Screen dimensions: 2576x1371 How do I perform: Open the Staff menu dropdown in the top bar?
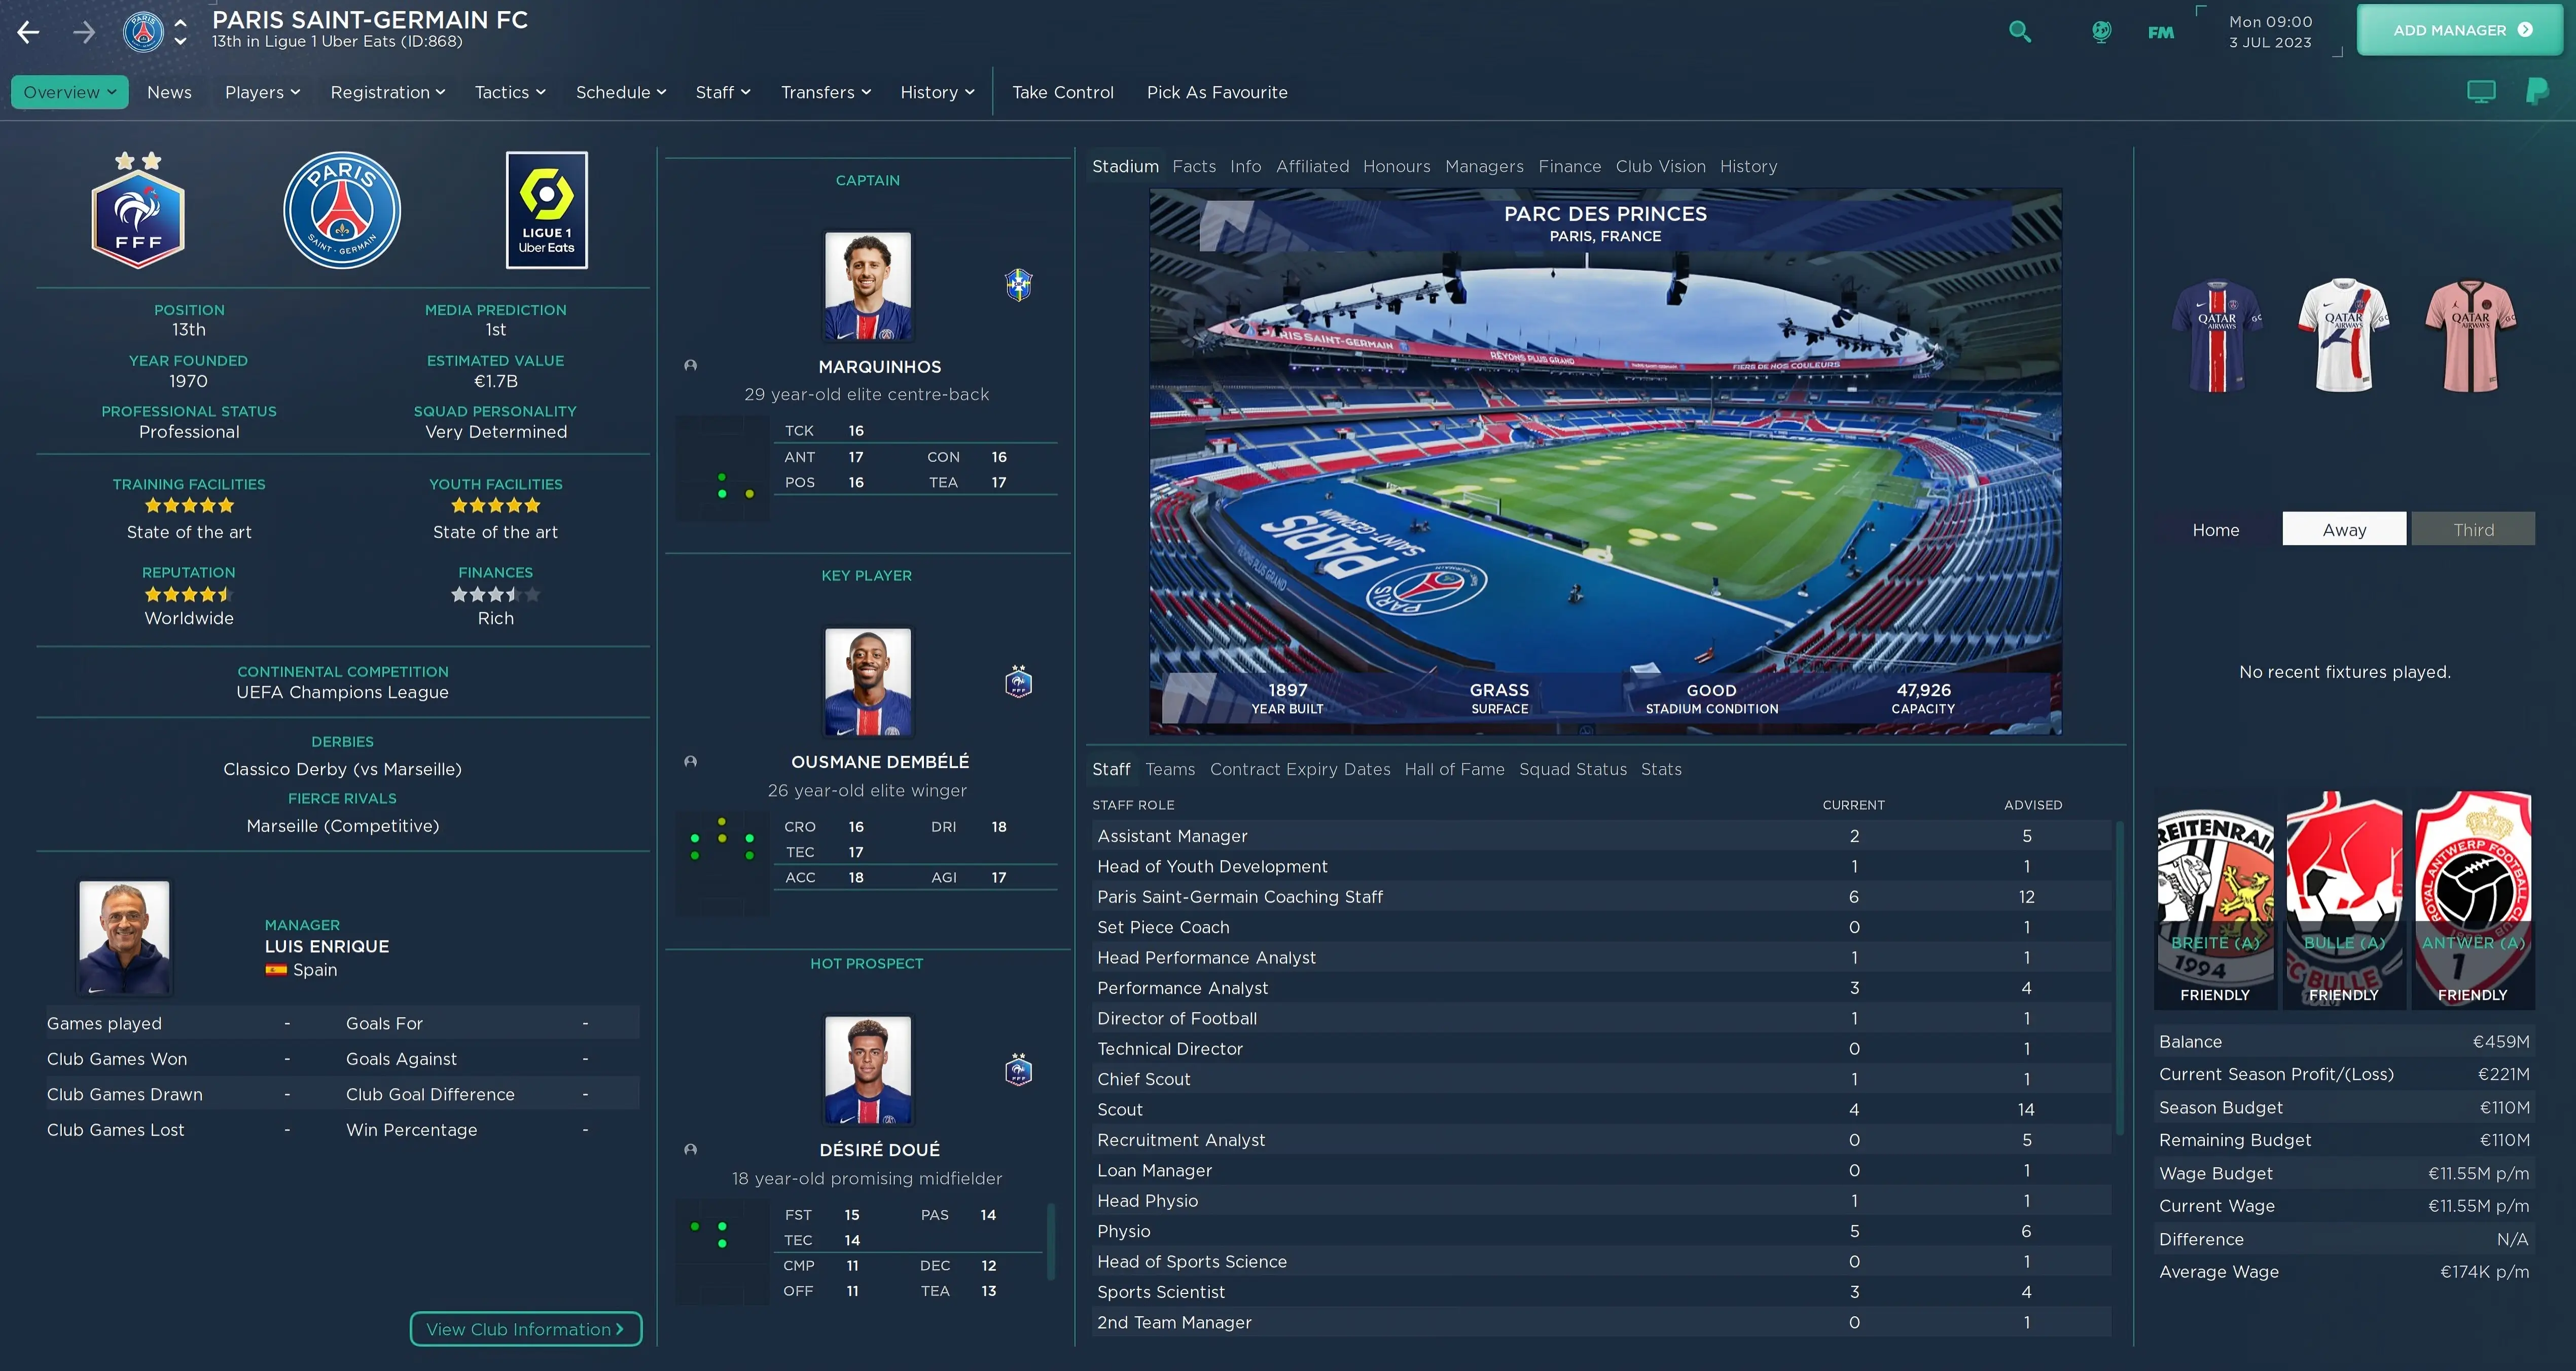pos(723,92)
